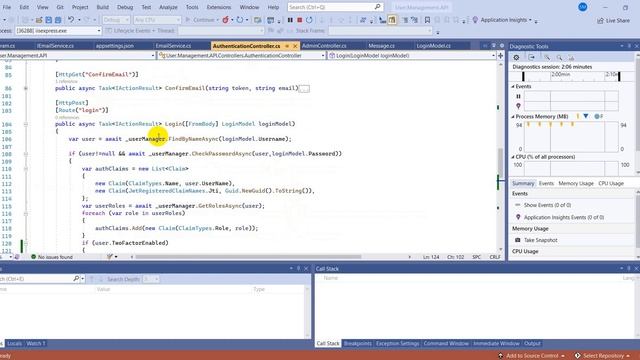Click the 2:00min timeline marker
The width and height of the screenshot is (640, 360).
click(x=560, y=74)
